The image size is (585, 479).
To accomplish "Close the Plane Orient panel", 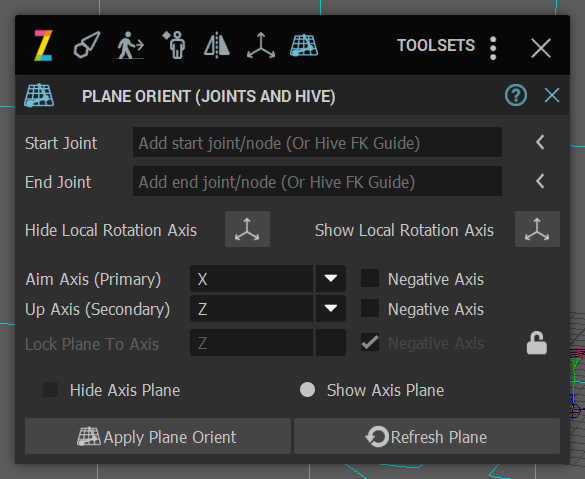I will click(x=552, y=96).
